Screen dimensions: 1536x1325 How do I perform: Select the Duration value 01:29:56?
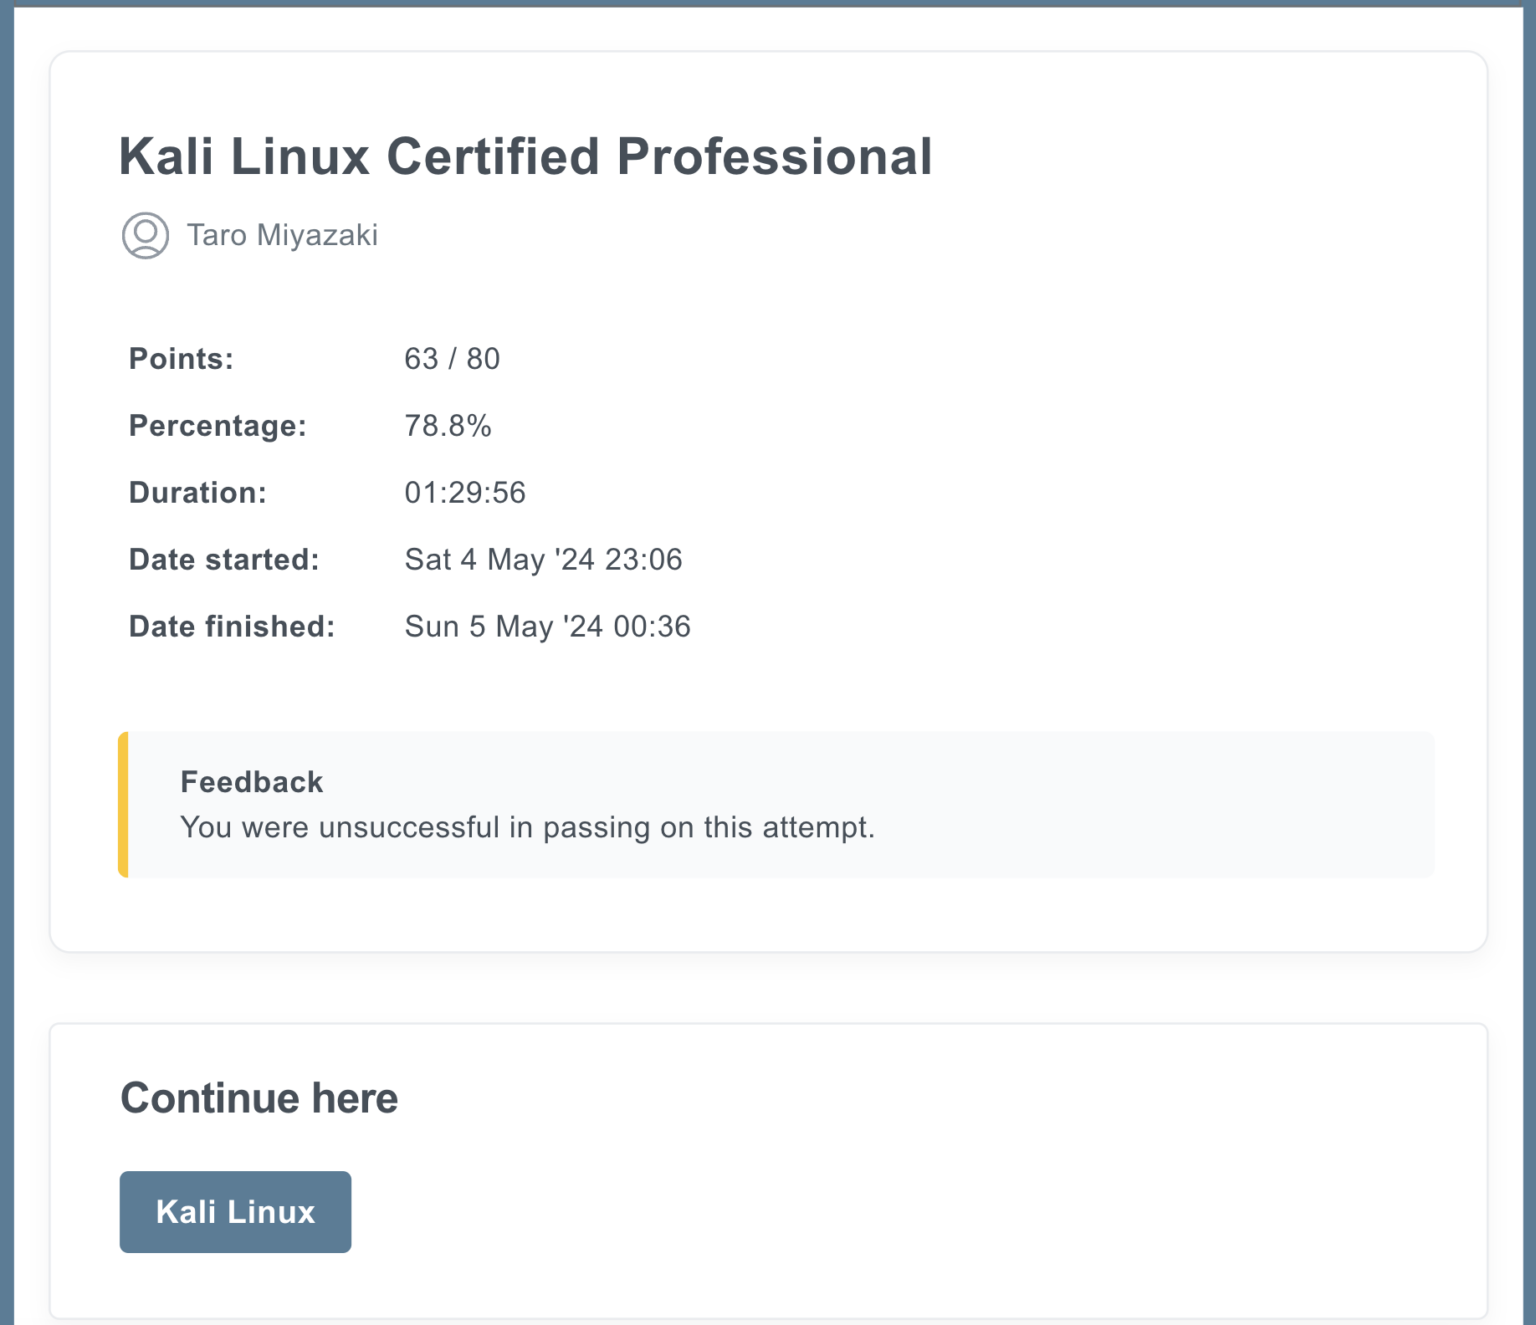(466, 492)
